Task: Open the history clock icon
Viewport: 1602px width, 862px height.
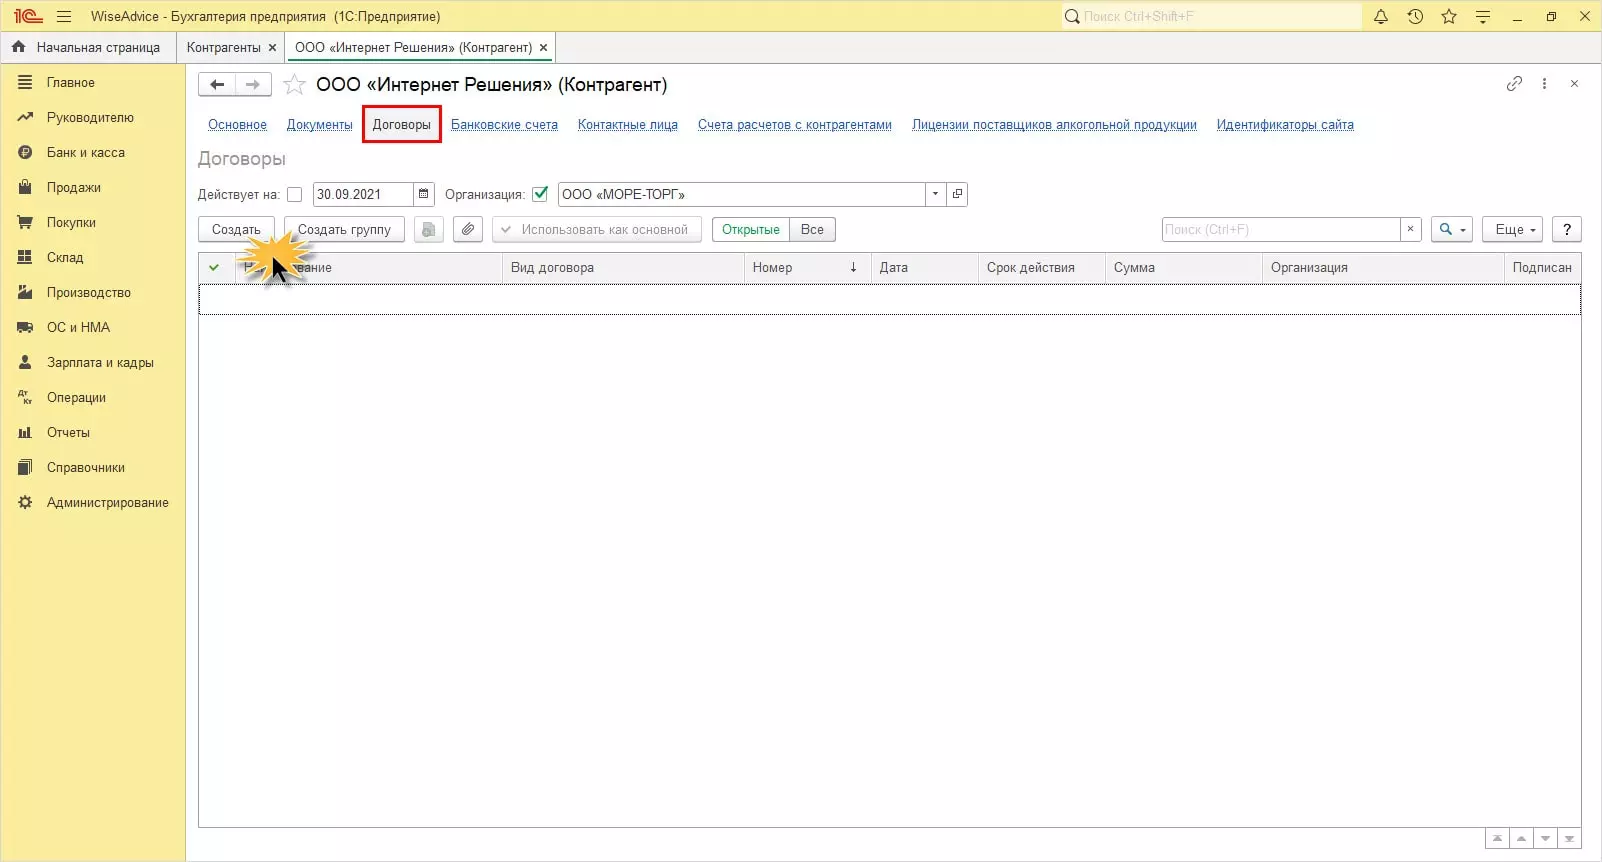Action: point(1415,16)
